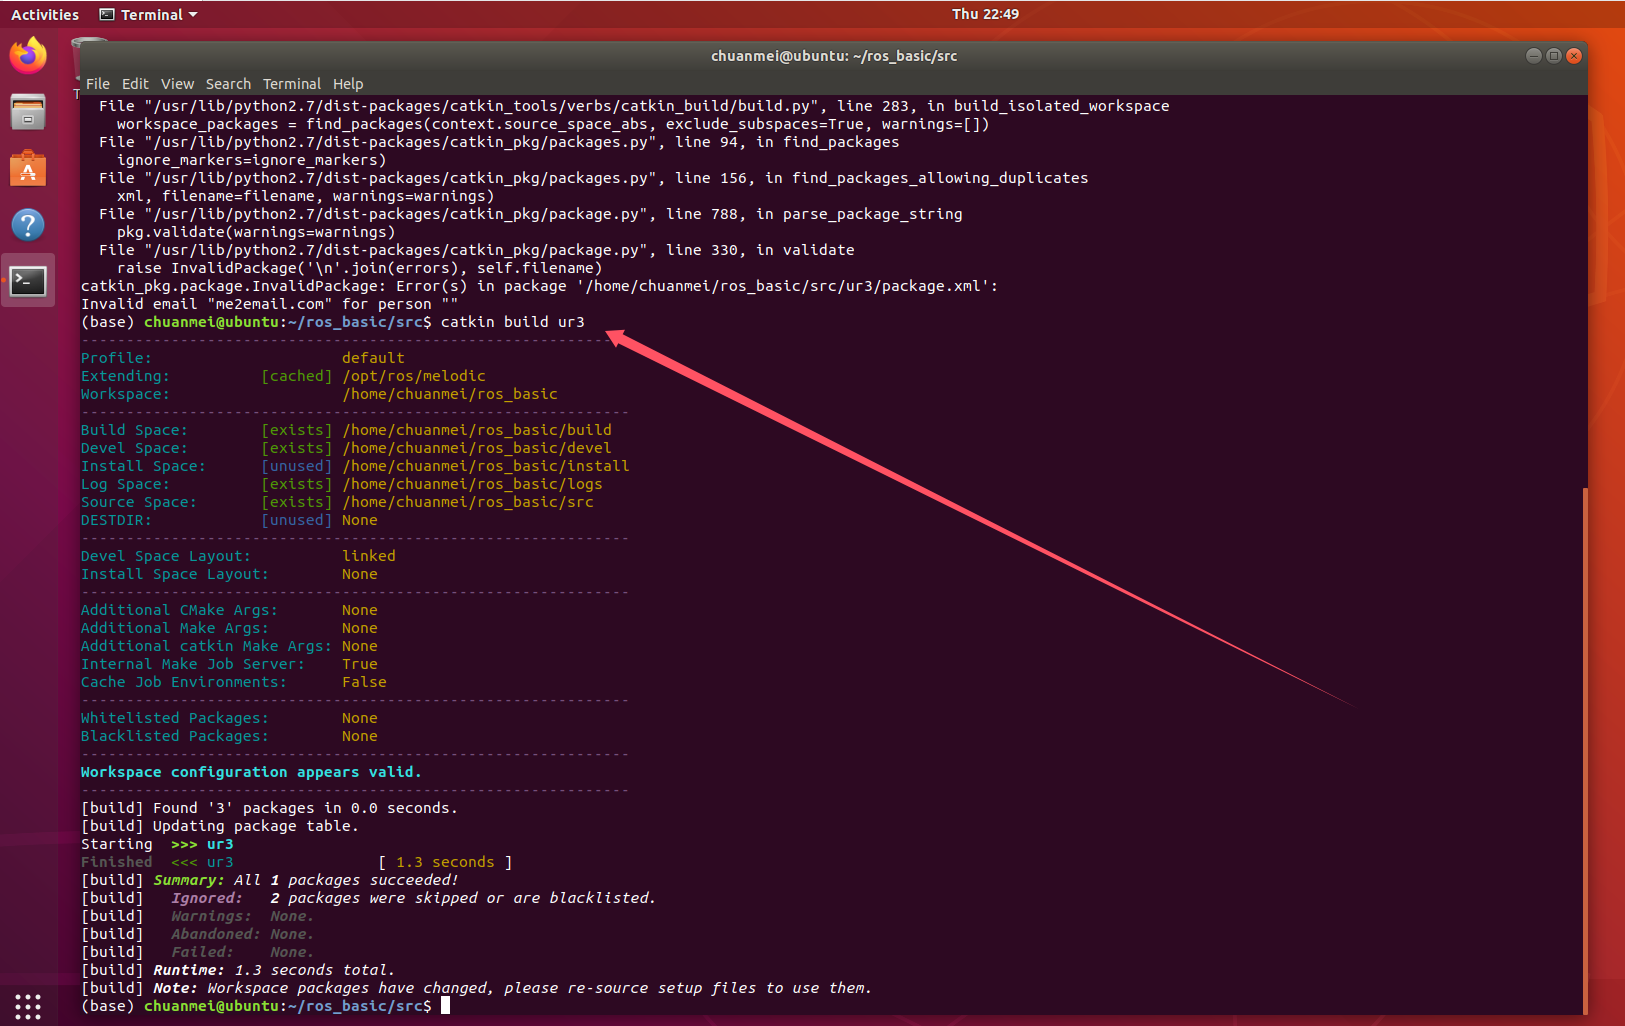This screenshot has width=1625, height=1026.
Task: Open the Show Applications grid
Action: 27,1006
